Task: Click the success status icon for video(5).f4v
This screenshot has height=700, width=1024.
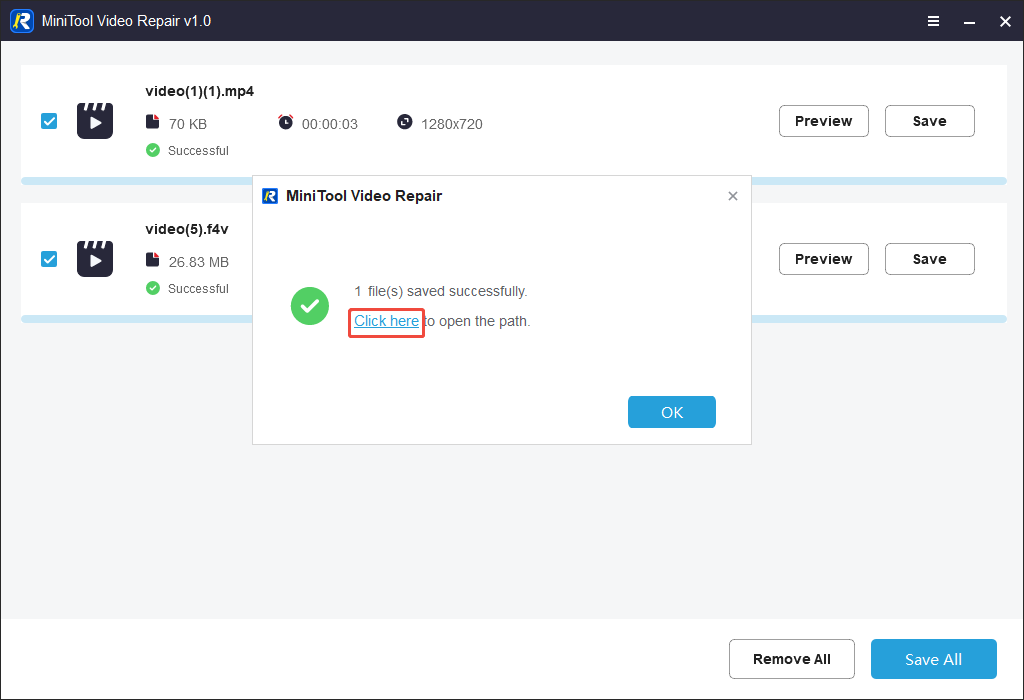Action: [153, 288]
